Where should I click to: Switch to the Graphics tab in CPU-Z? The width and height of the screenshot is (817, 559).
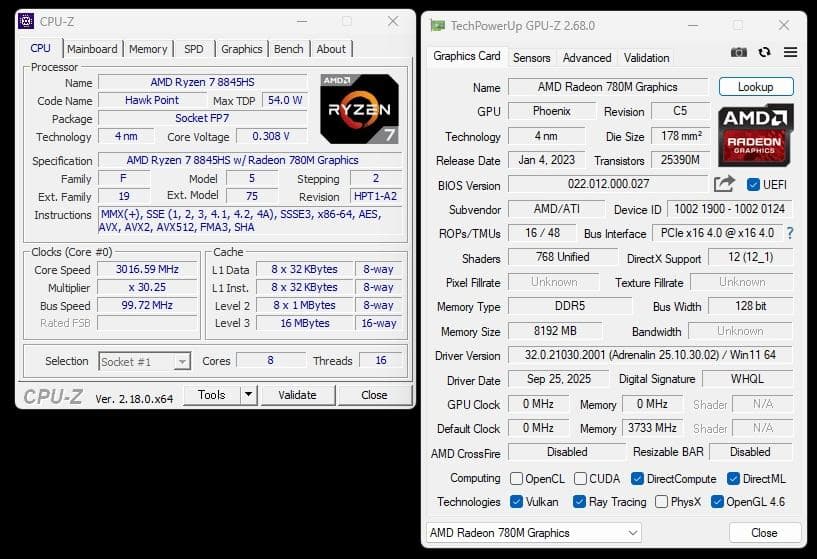pyautogui.click(x=242, y=49)
